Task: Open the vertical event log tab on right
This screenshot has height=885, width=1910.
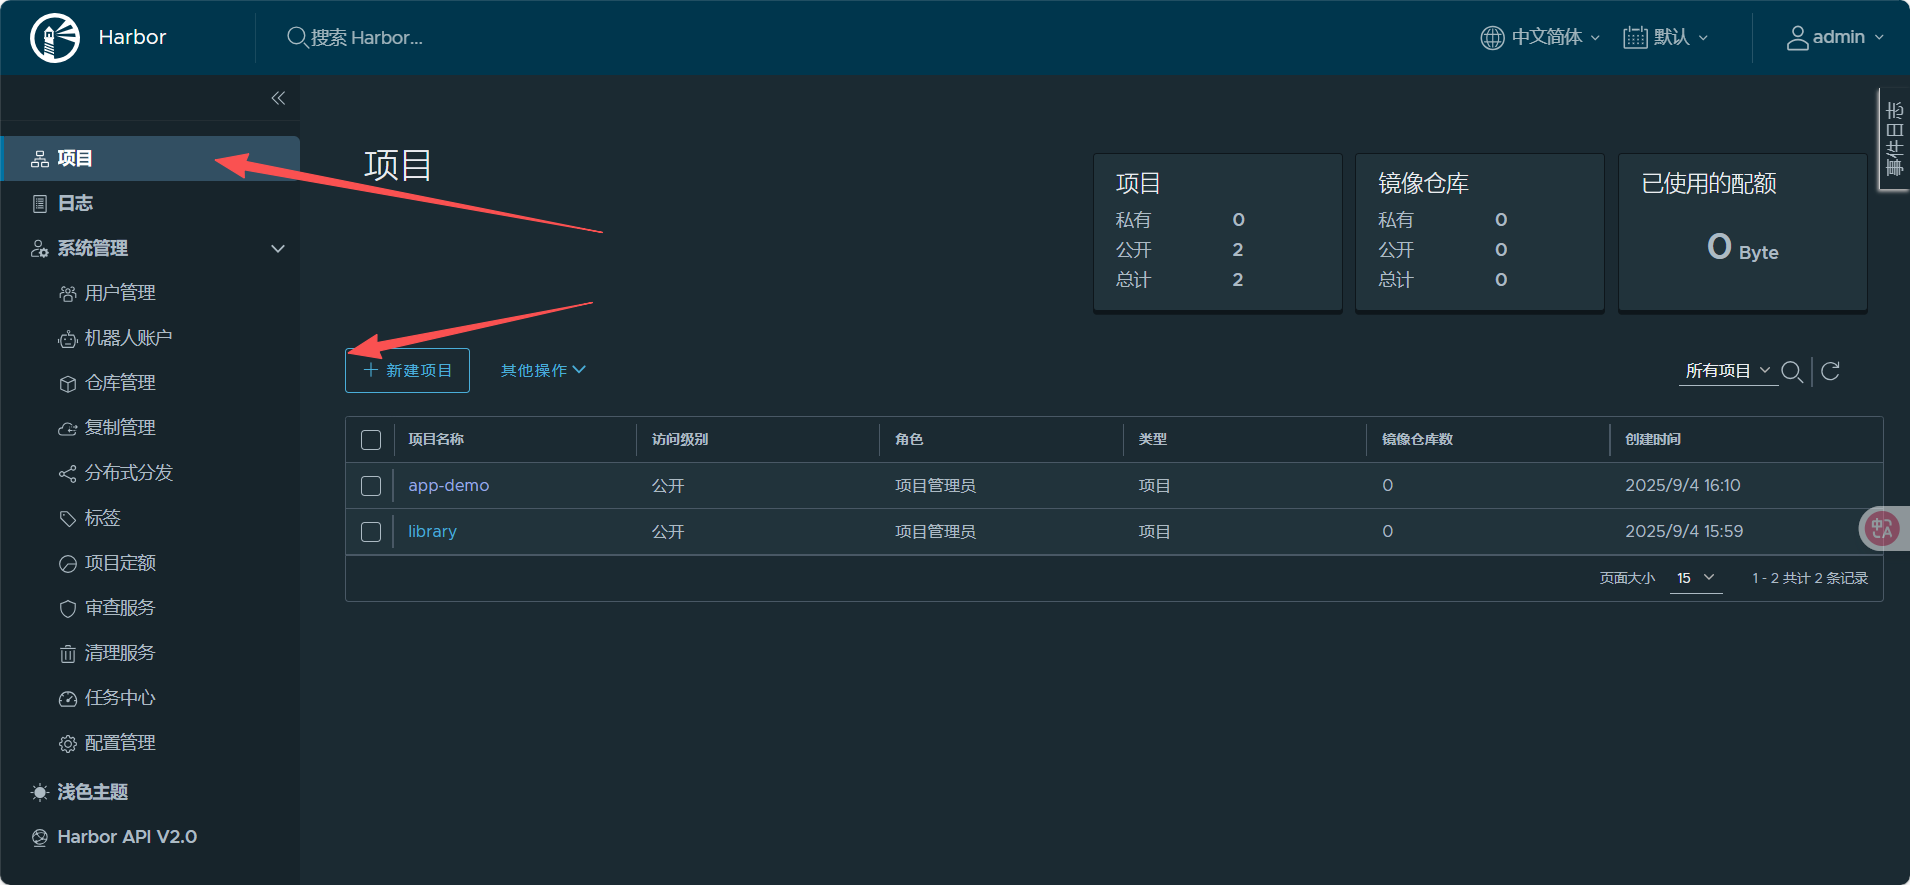Action: pyautogui.click(x=1894, y=139)
